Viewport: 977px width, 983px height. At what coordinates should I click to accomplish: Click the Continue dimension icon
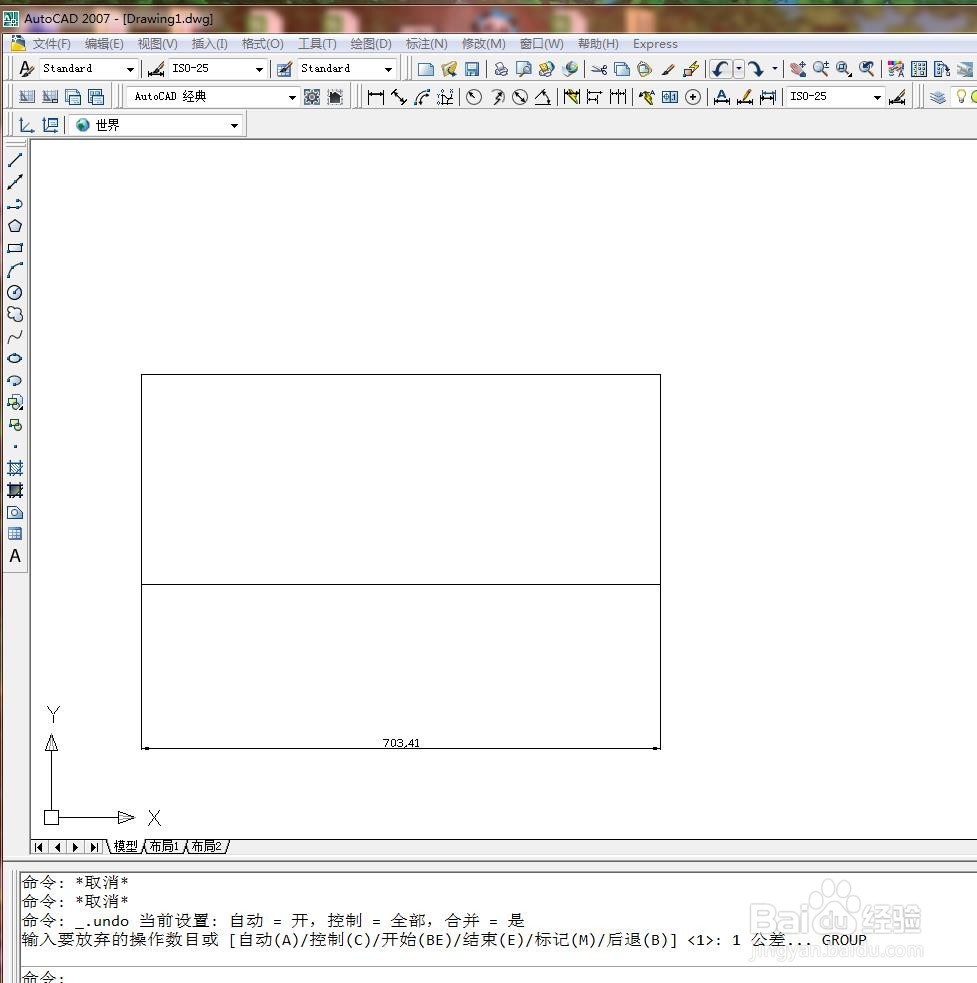tap(618, 97)
